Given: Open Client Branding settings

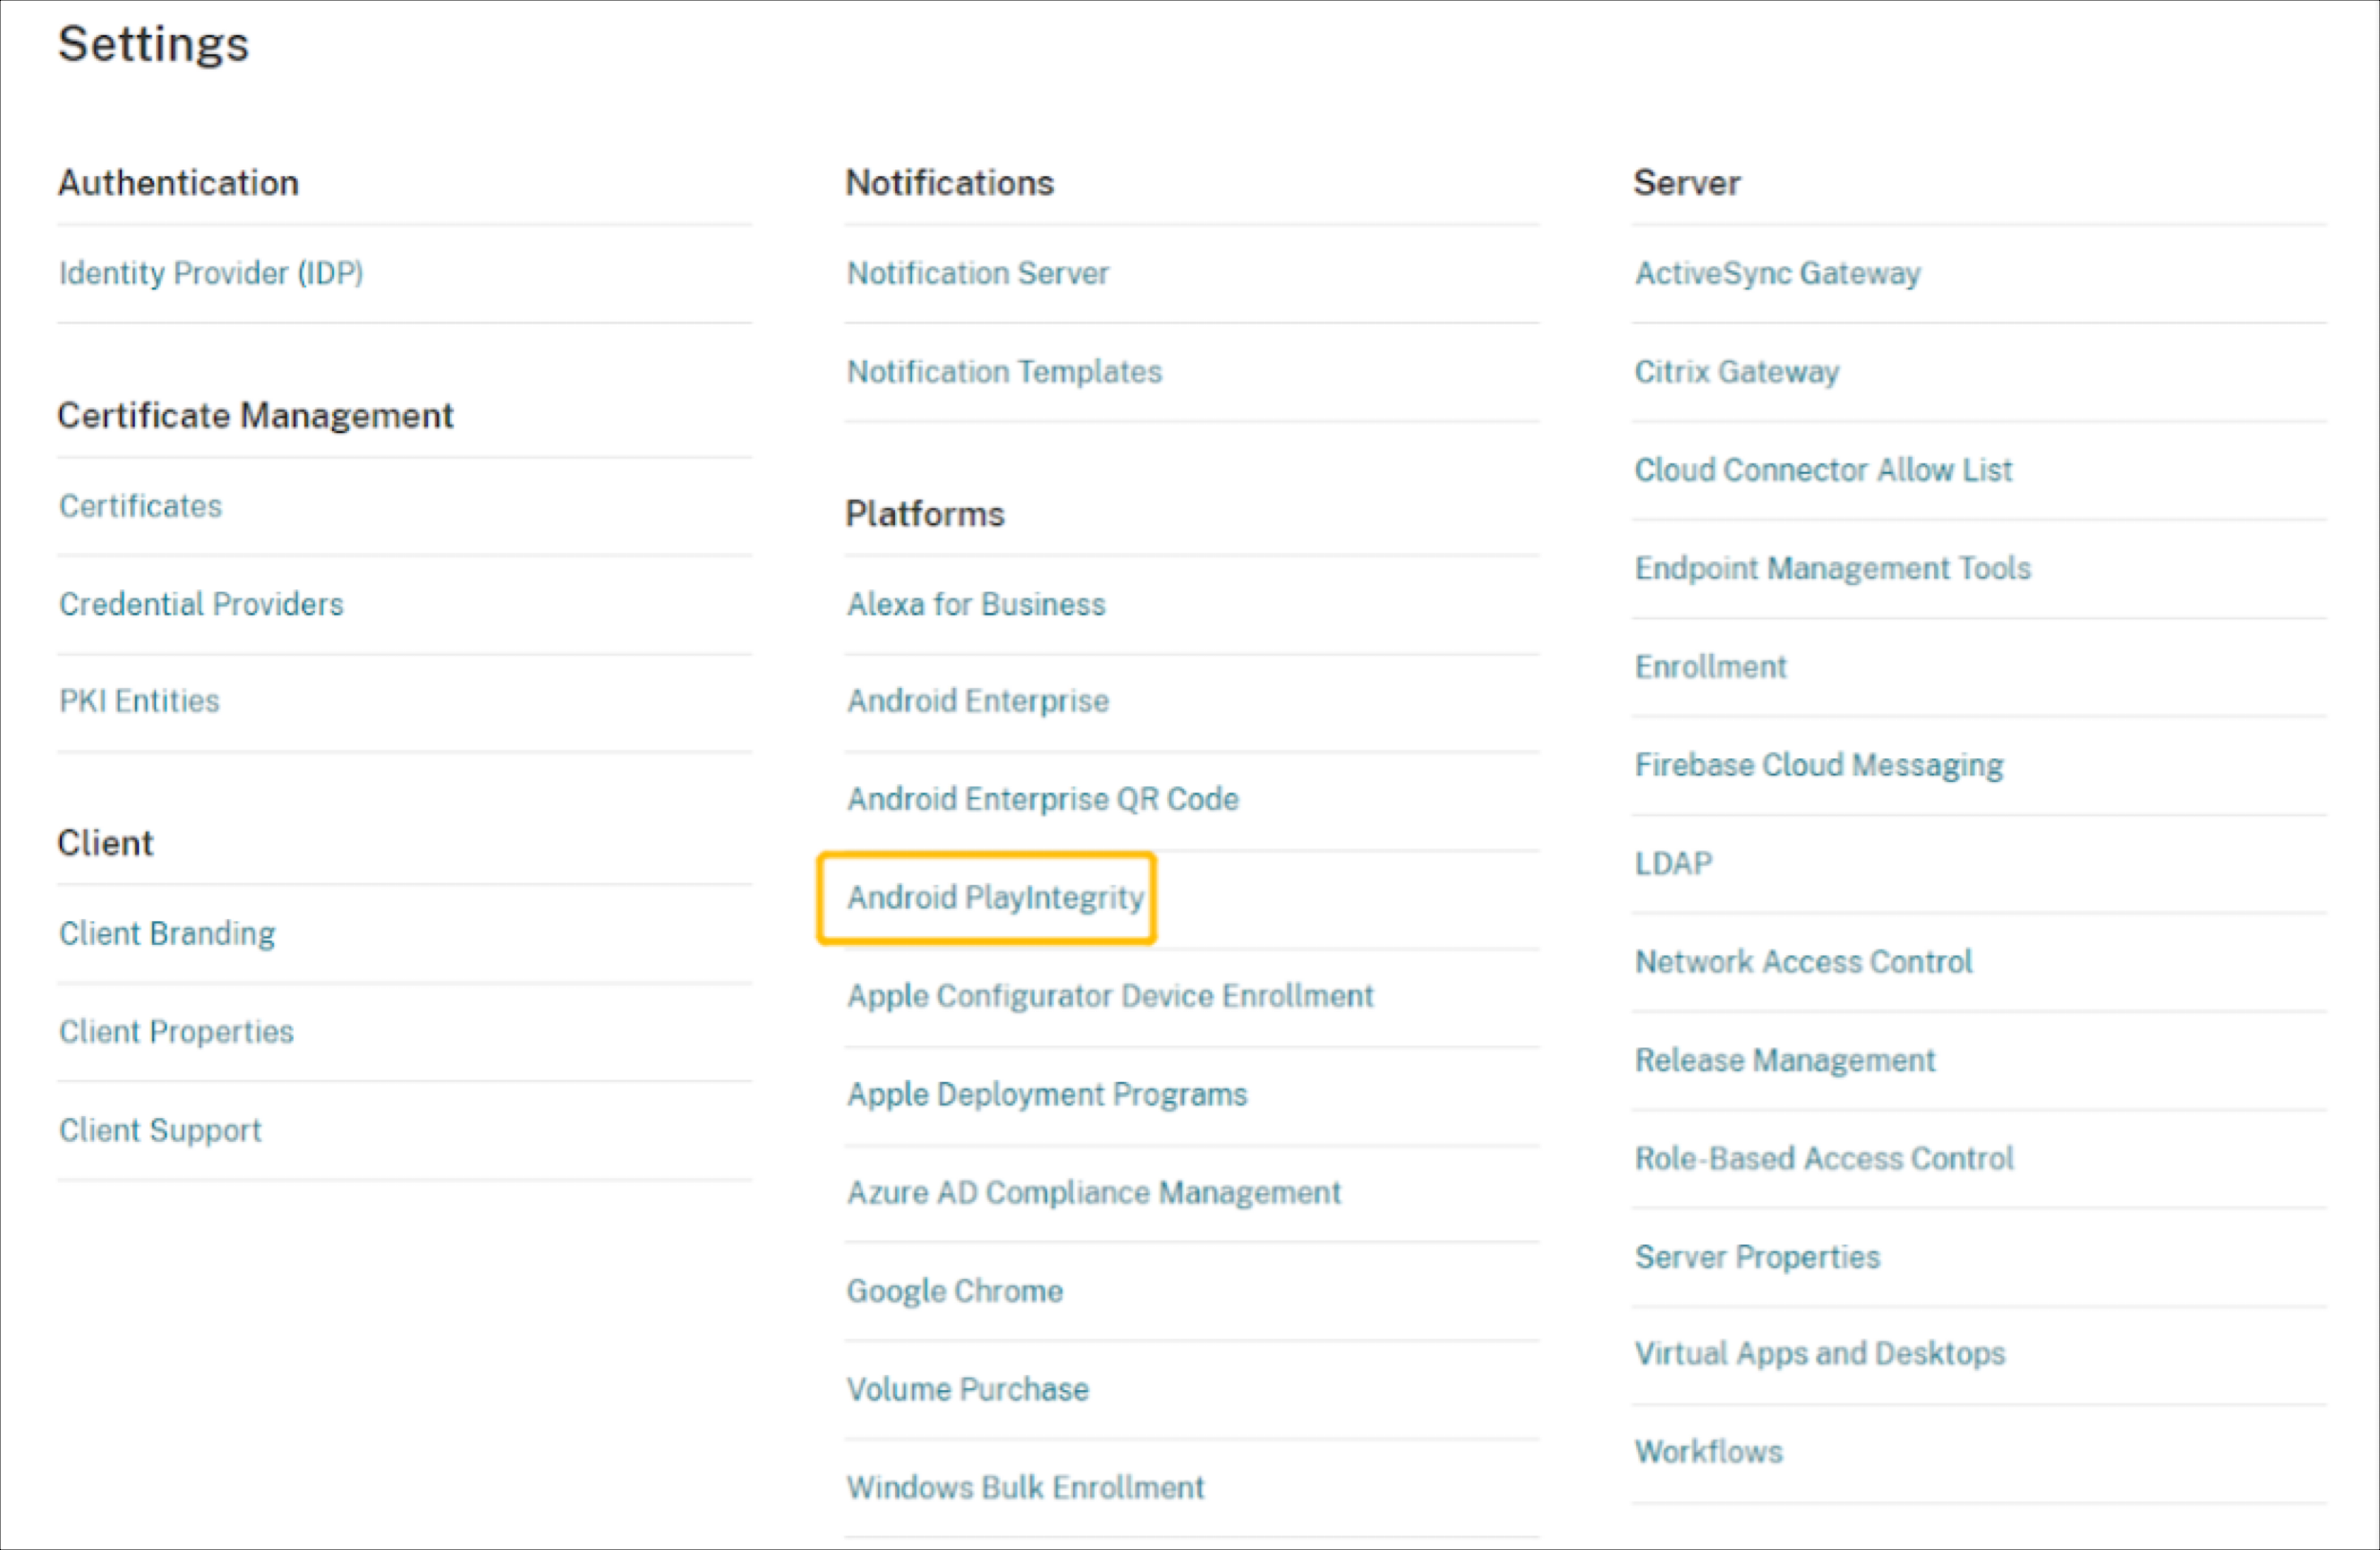Looking at the screenshot, I should (x=167, y=933).
